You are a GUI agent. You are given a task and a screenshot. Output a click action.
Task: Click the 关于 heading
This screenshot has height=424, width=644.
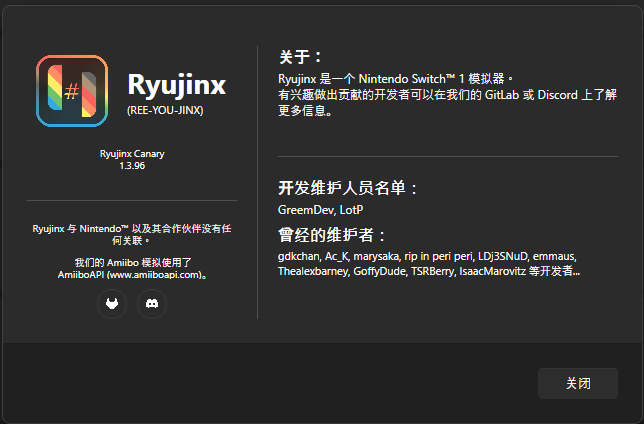click(300, 57)
